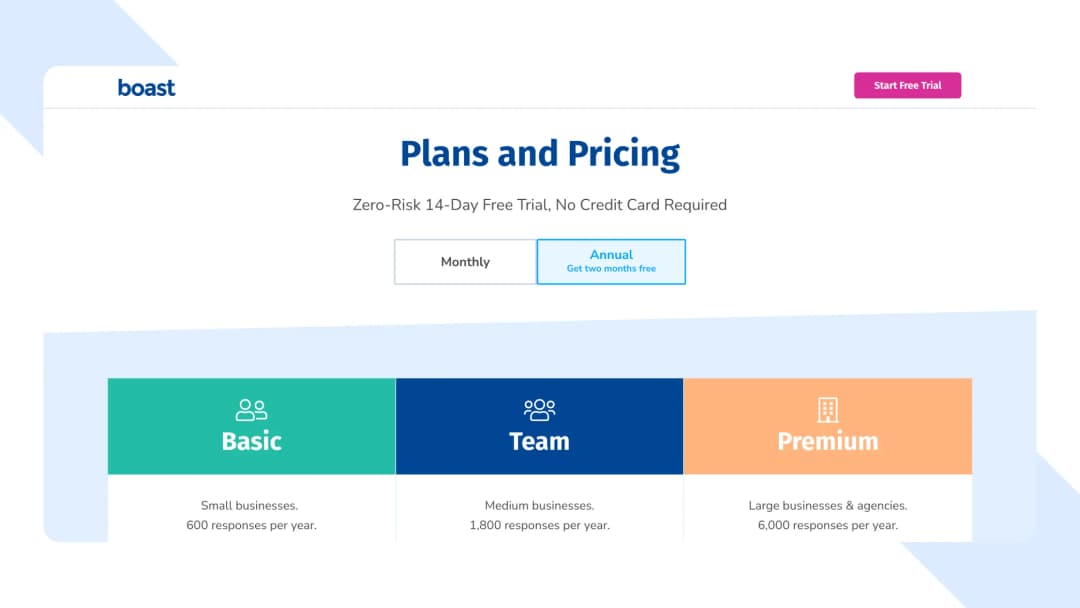The height and width of the screenshot is (608, 1080).
Task: Click the zero-risk free trial subtitle text
Action: 539,205
